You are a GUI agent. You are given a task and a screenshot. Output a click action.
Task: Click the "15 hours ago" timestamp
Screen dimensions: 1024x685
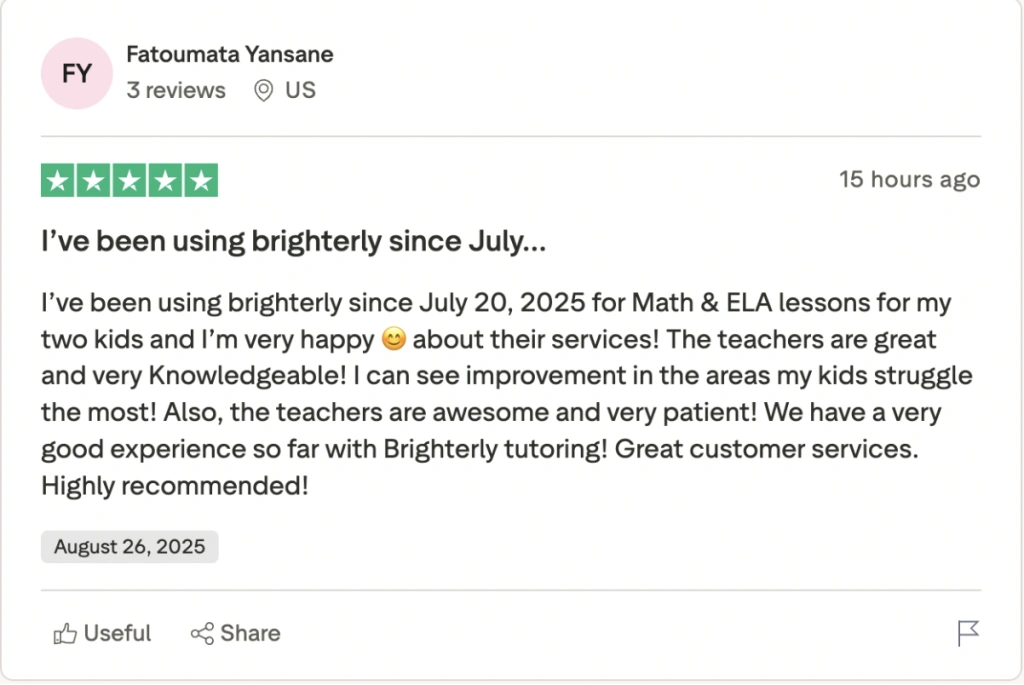pyautogui.click(x=909, y=180)
